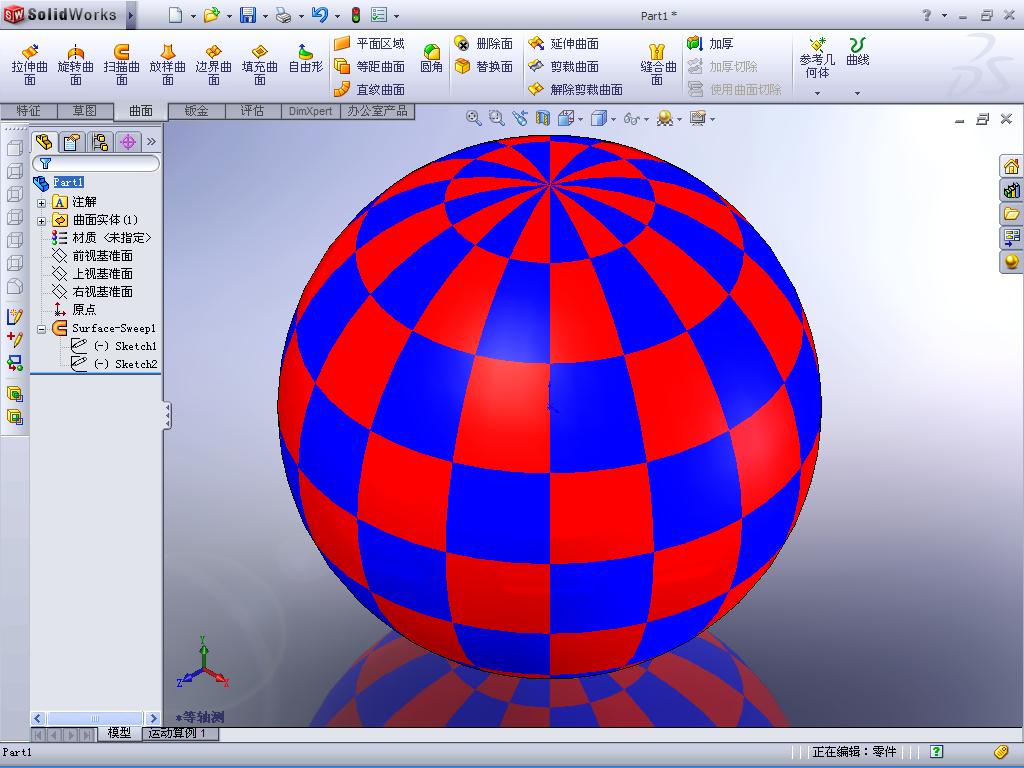
Task: Click the Zoom to Fit icon
Action: click(473, 118)
